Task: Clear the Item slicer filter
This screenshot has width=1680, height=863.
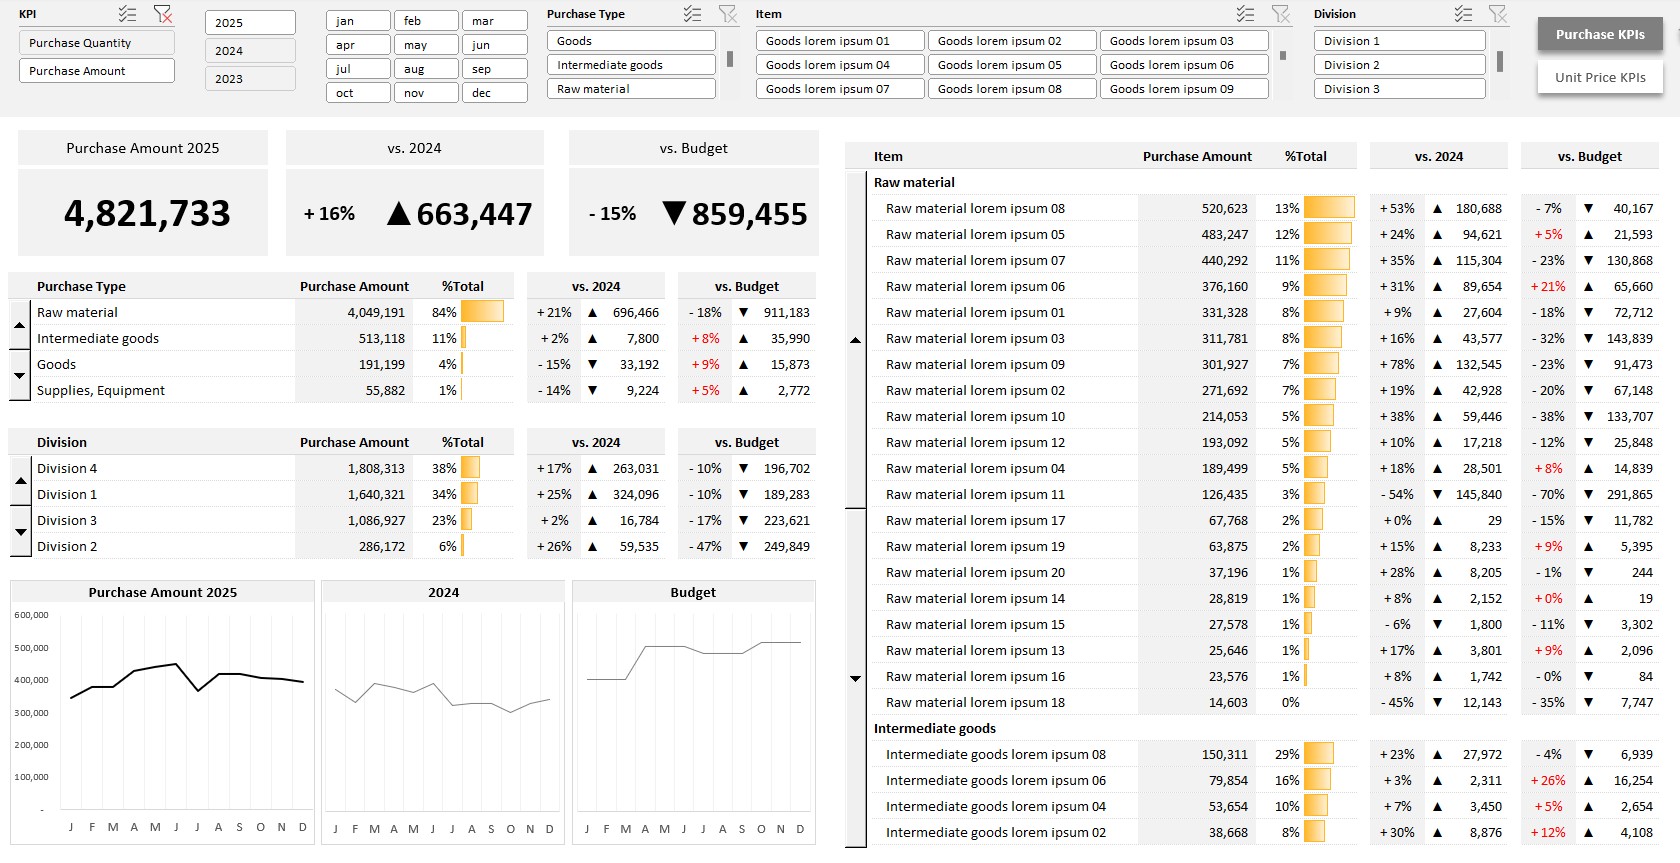Action: [x=1281, y=14]
